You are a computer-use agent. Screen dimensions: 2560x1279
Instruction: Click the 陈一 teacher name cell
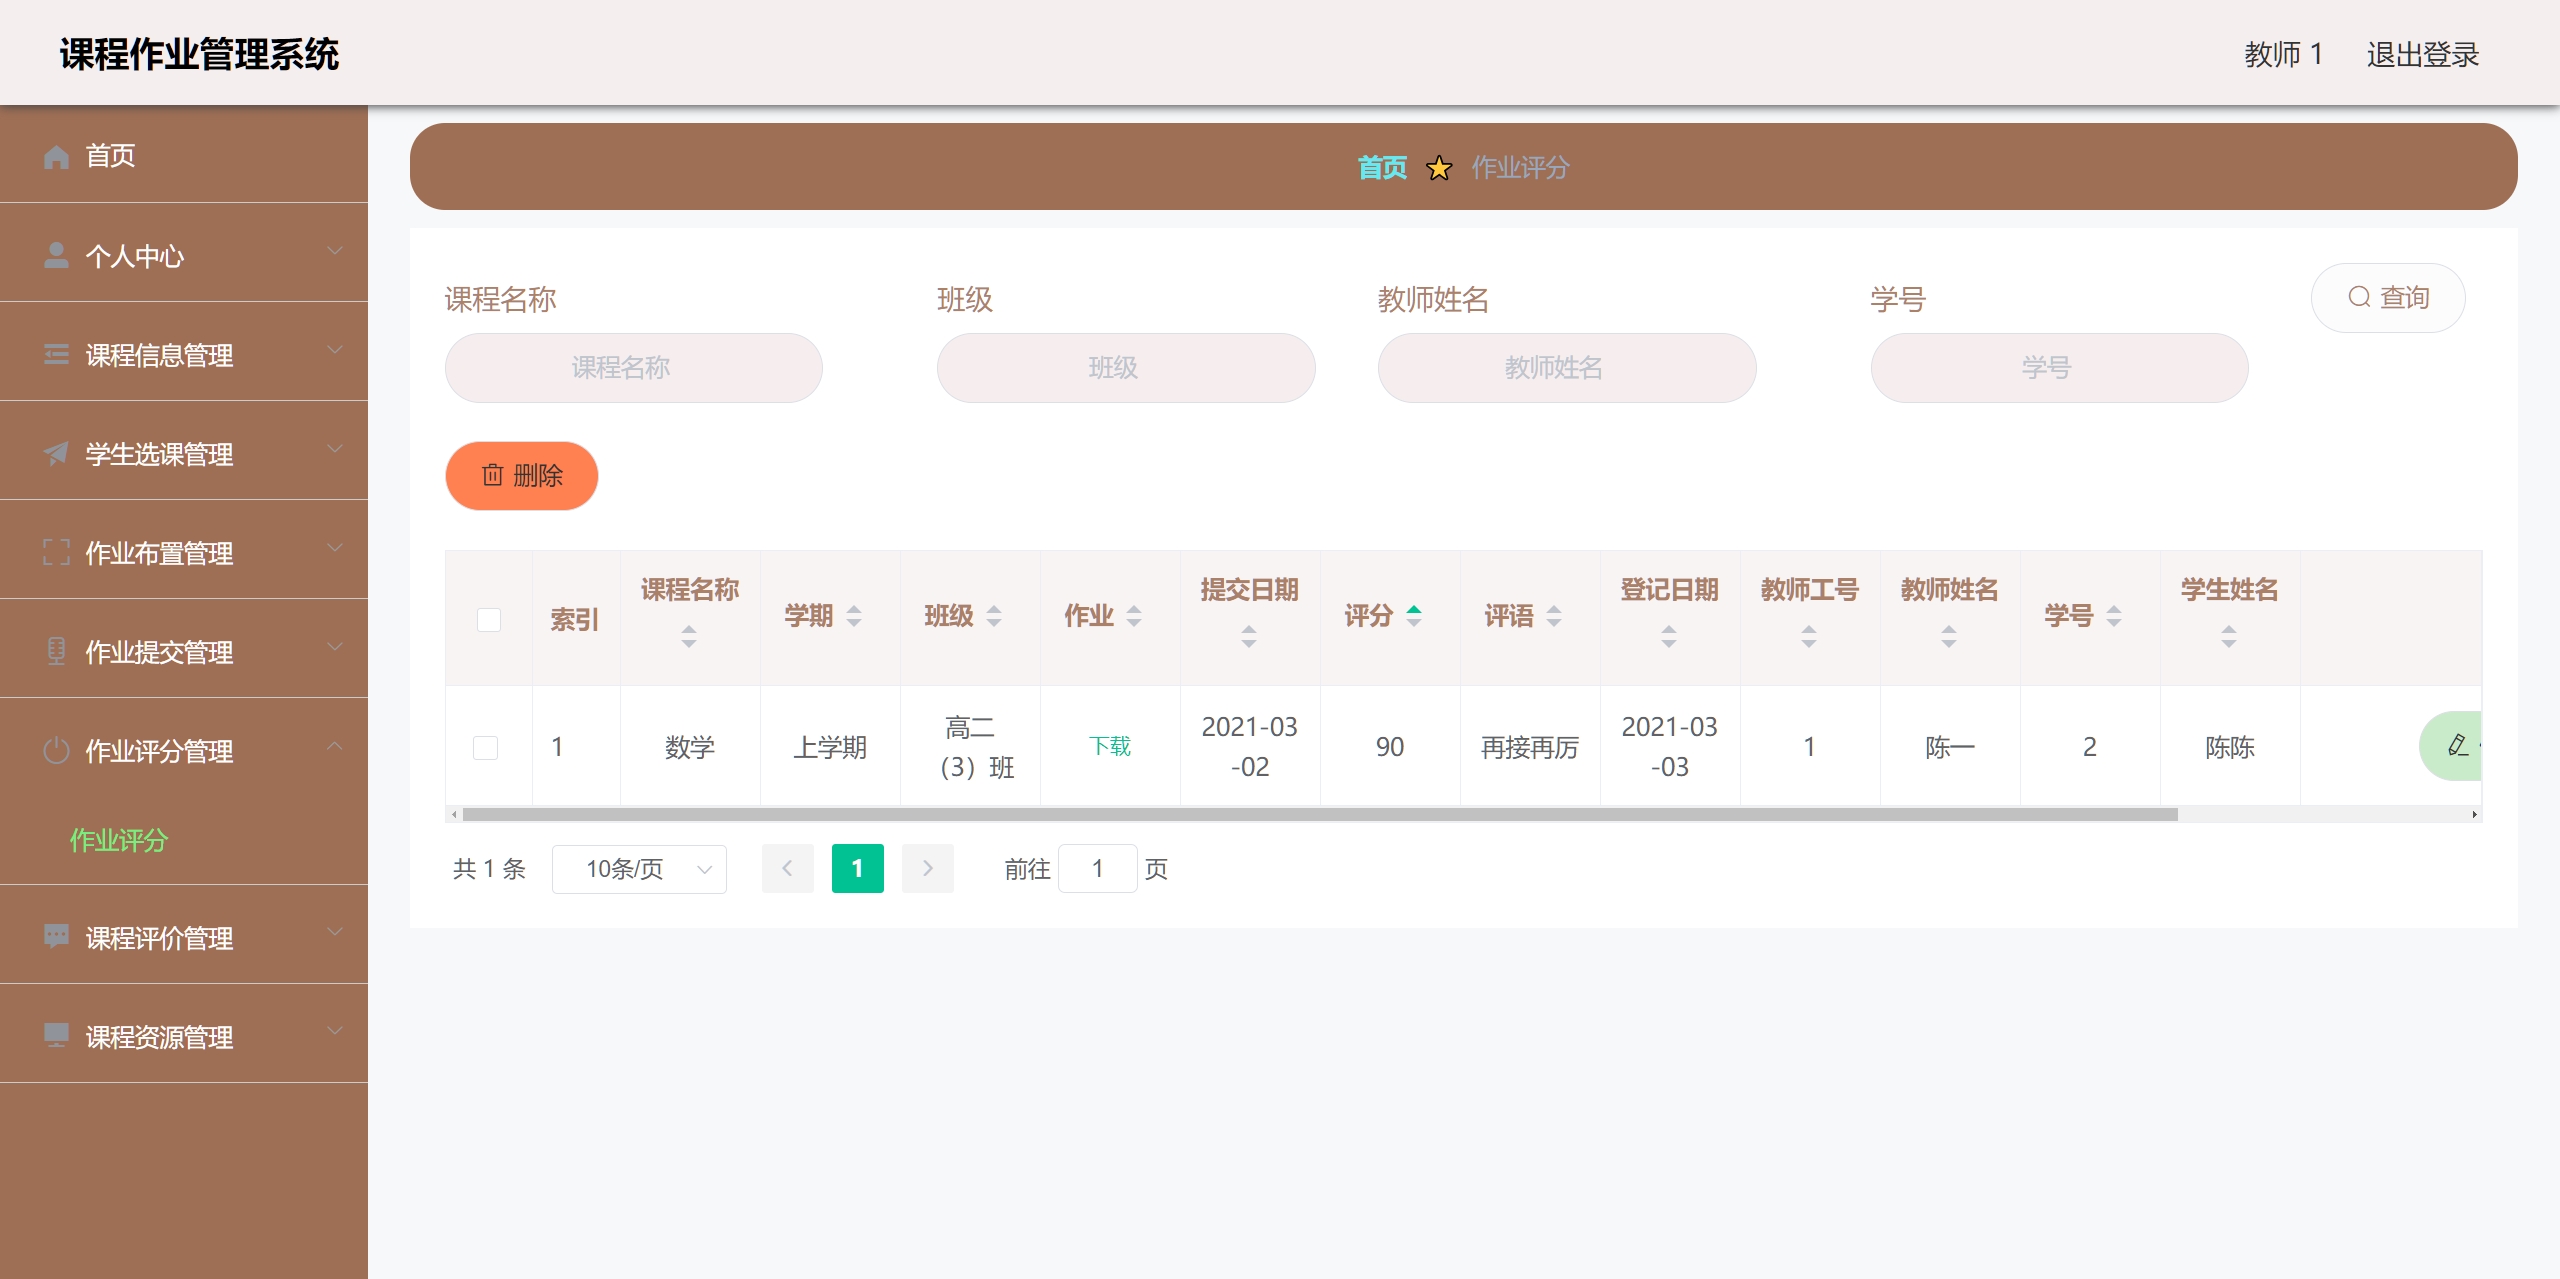[x=1949, y=747]
